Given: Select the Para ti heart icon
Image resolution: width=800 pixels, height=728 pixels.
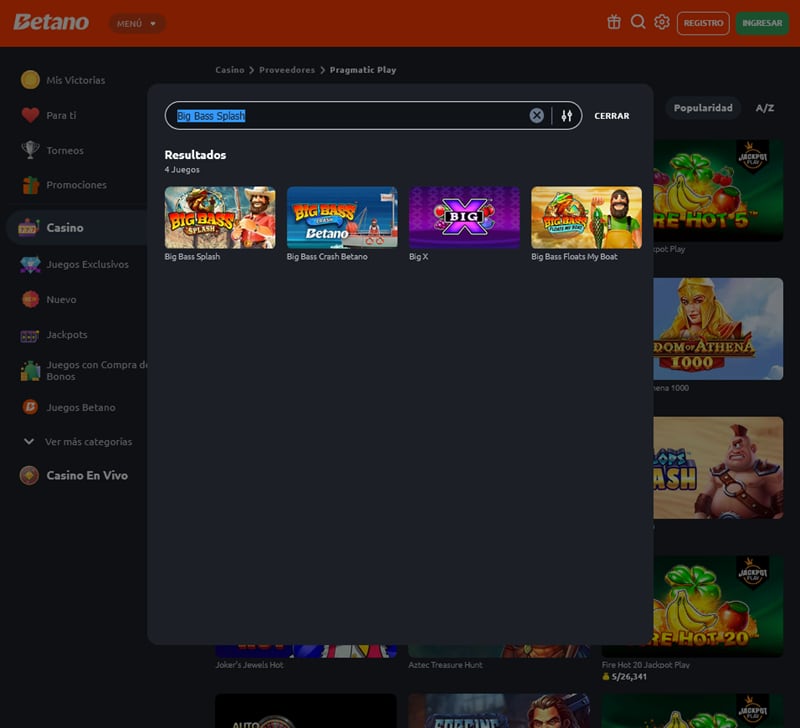Looking at the screenshot, I should click(x=30, y=115).
